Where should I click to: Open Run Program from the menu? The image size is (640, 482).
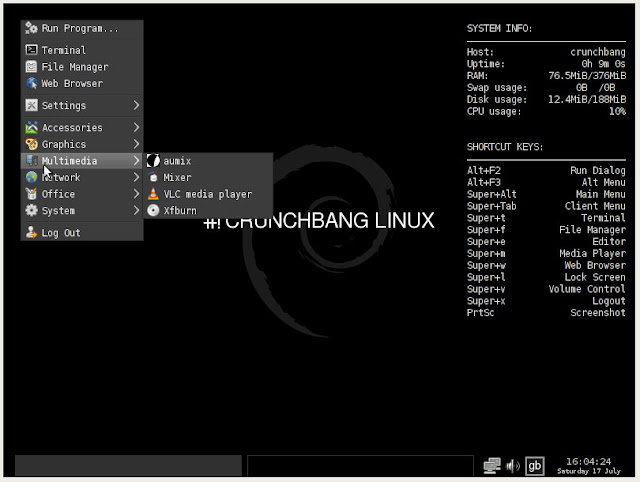pos(82,28)
